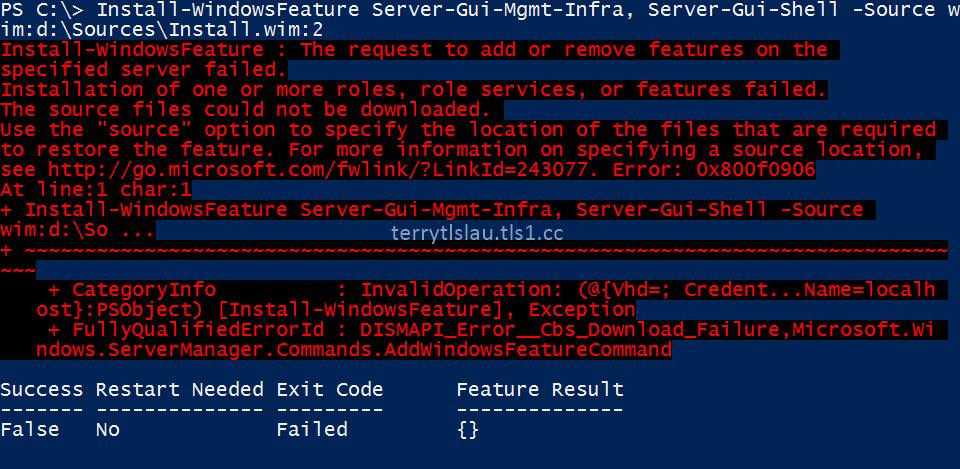The image size is (960, 469).
Task: Click 'The source files could not be downloaded' line
Action: click(246, 110)
